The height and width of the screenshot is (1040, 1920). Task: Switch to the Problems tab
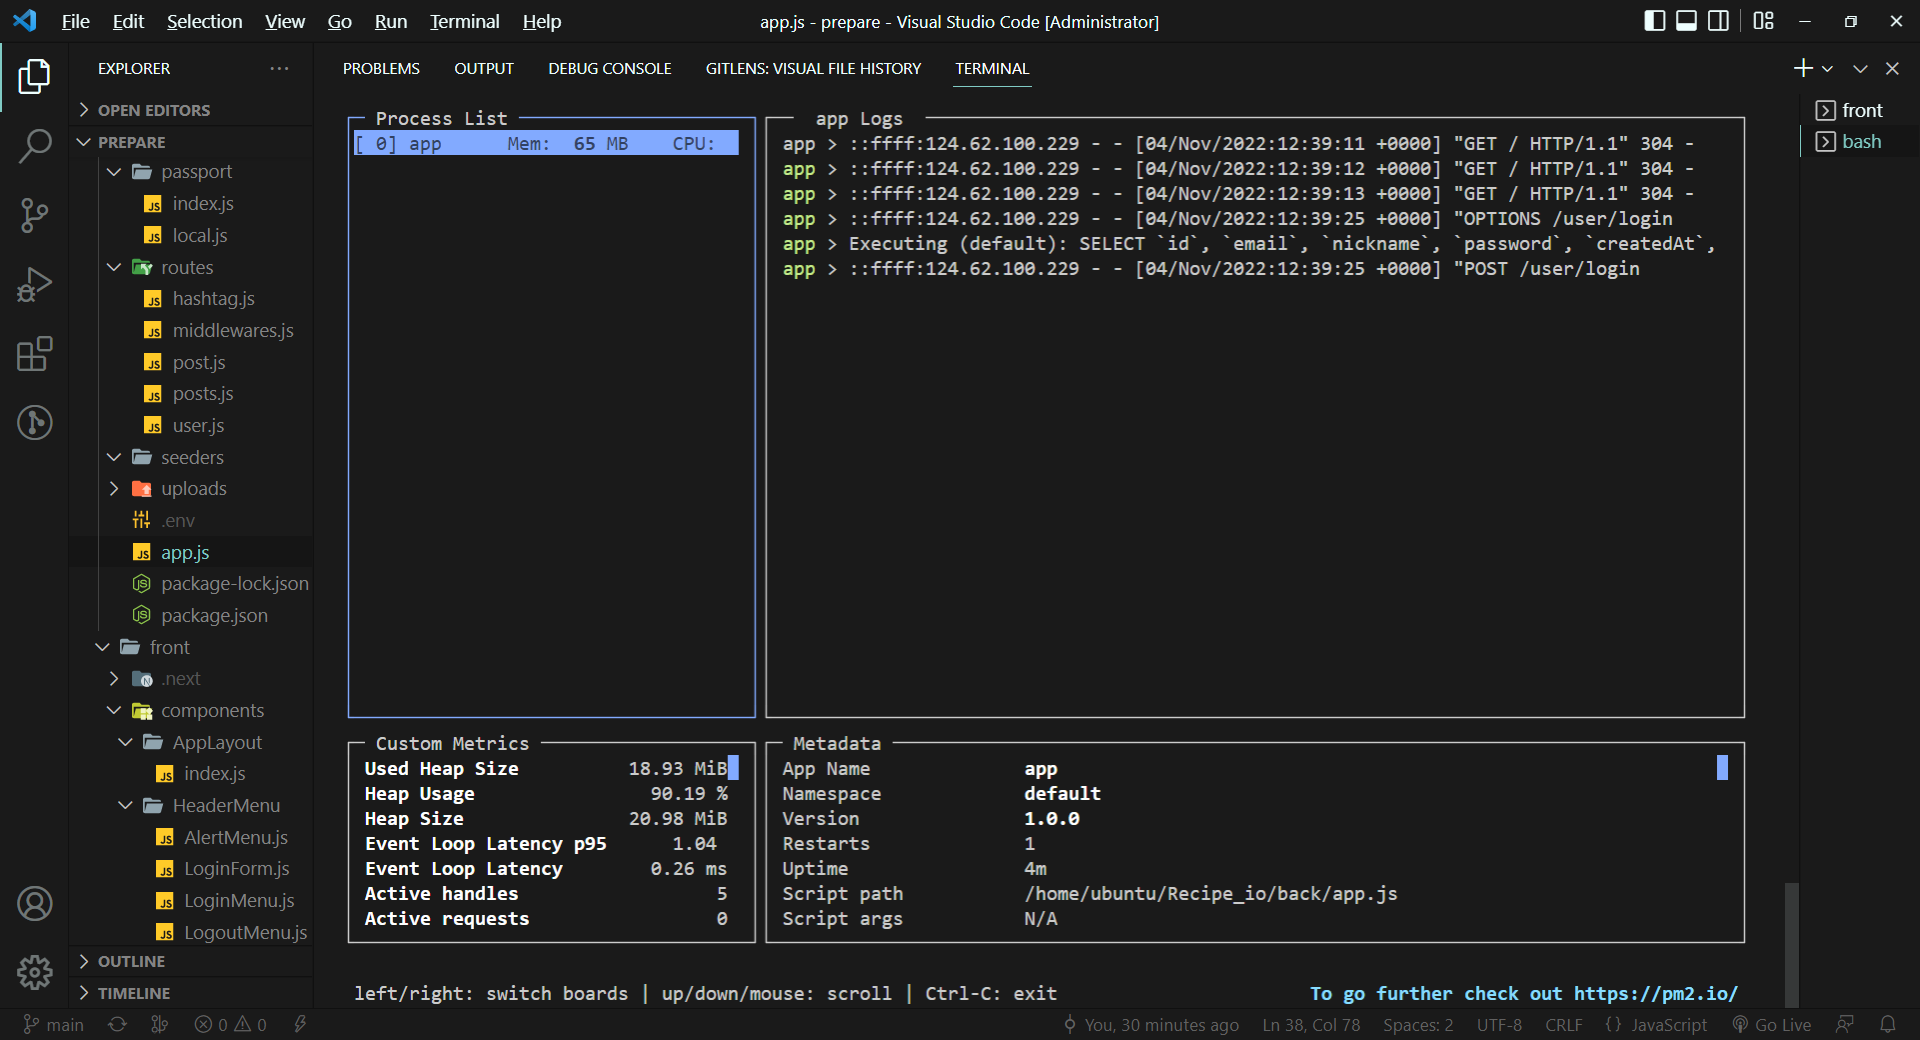pos(381,68)
